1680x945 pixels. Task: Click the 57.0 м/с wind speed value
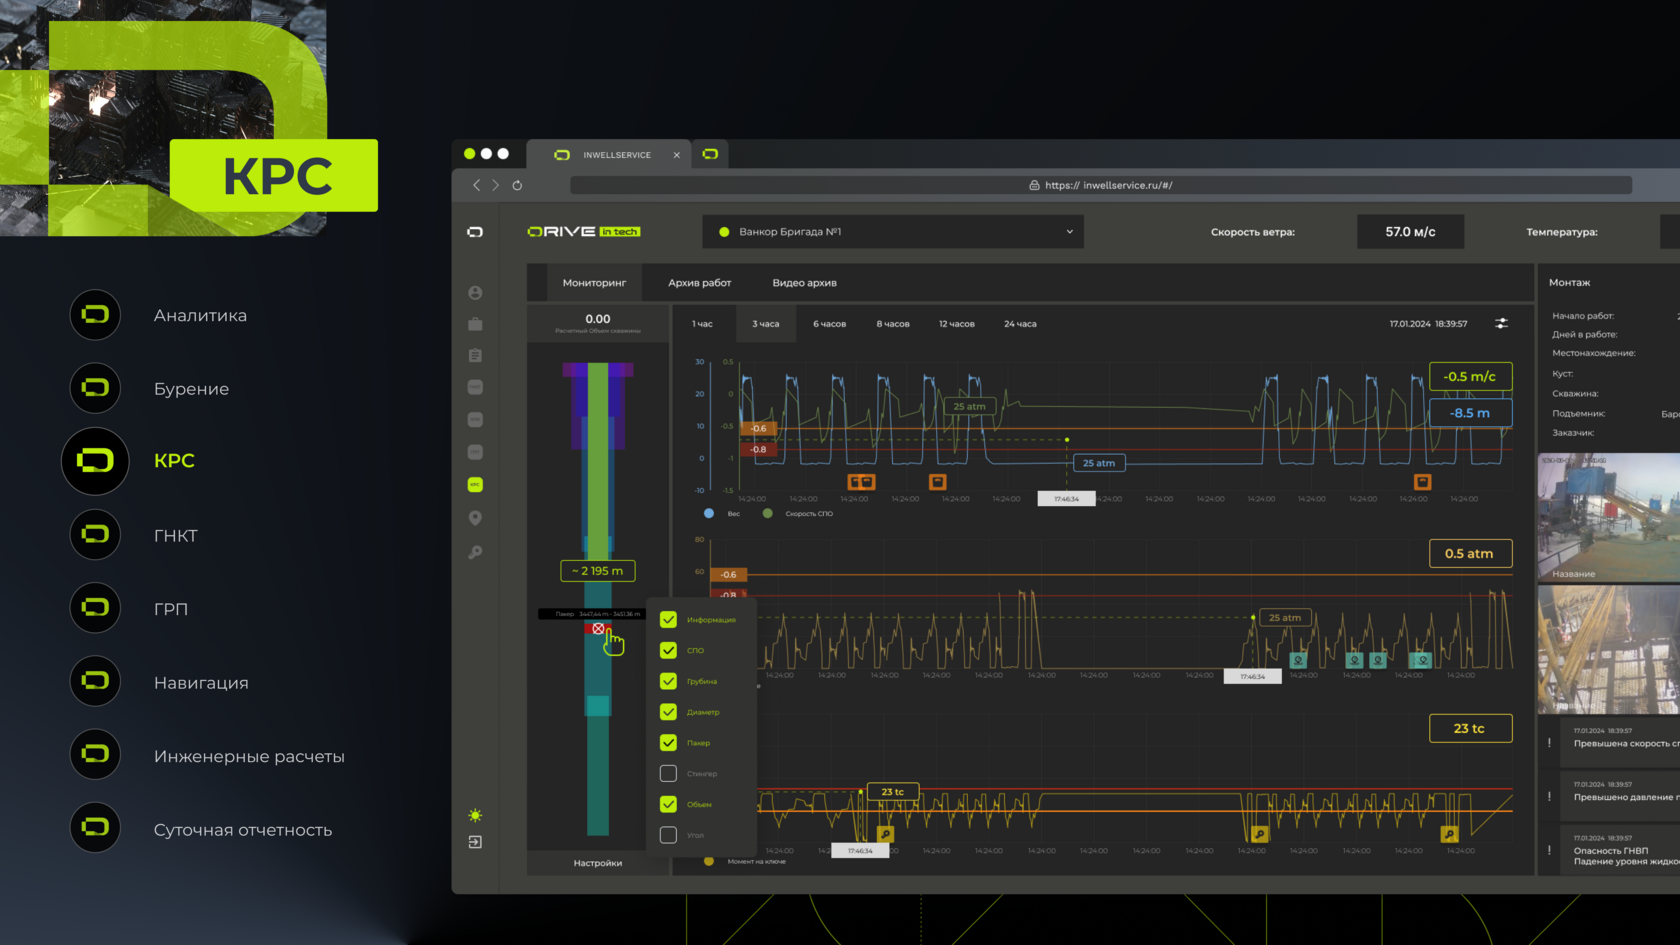1410,232
